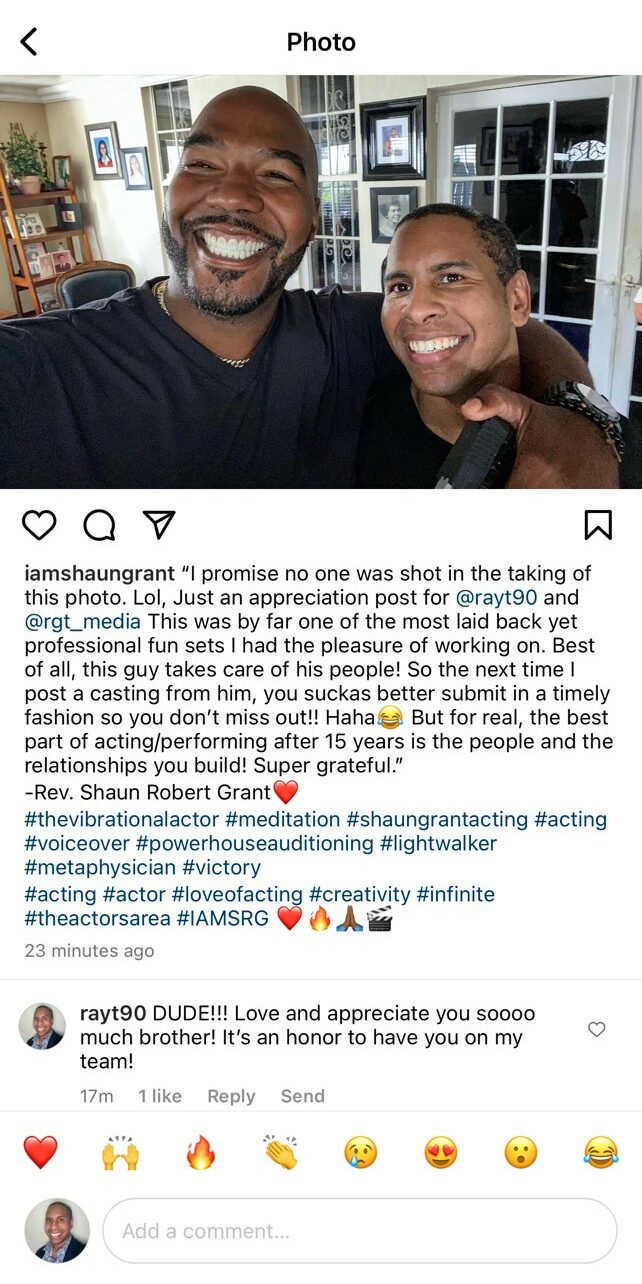Reply to rayt90's comment
642x1284 pixels.
231,1096
